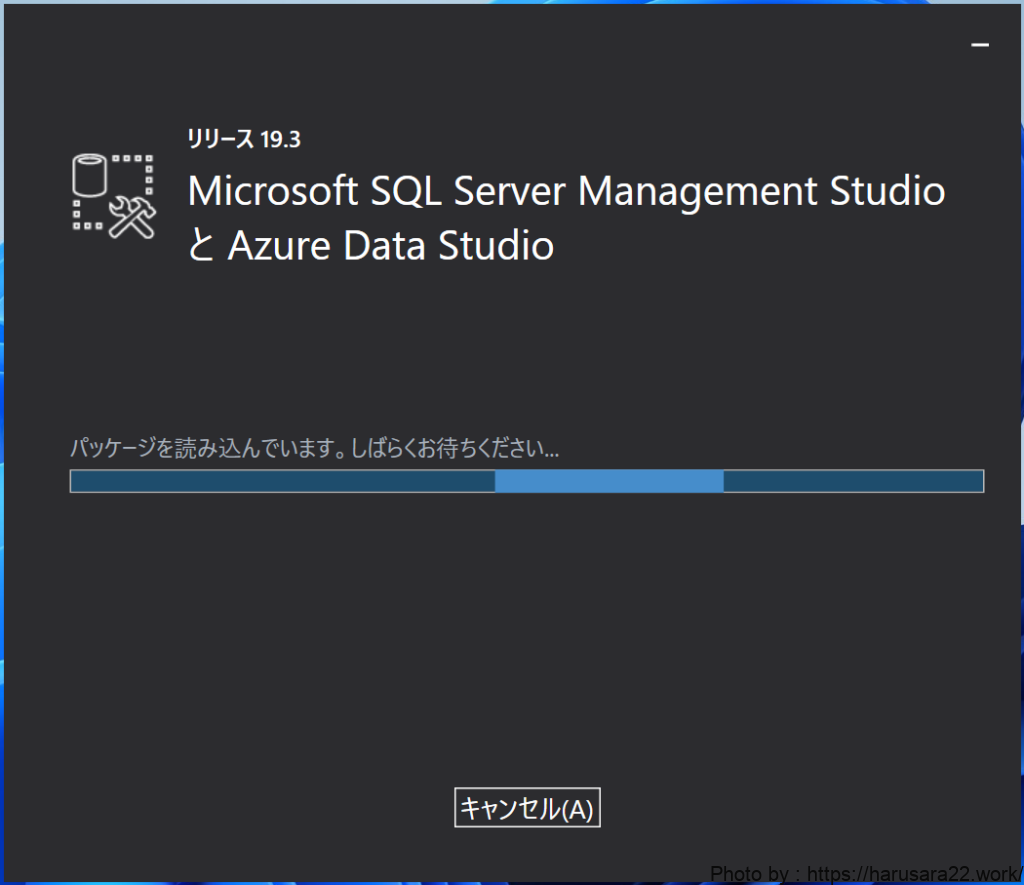Click the "Photo by" watermark label
The image size is (1024, 885).
point(750,873)
